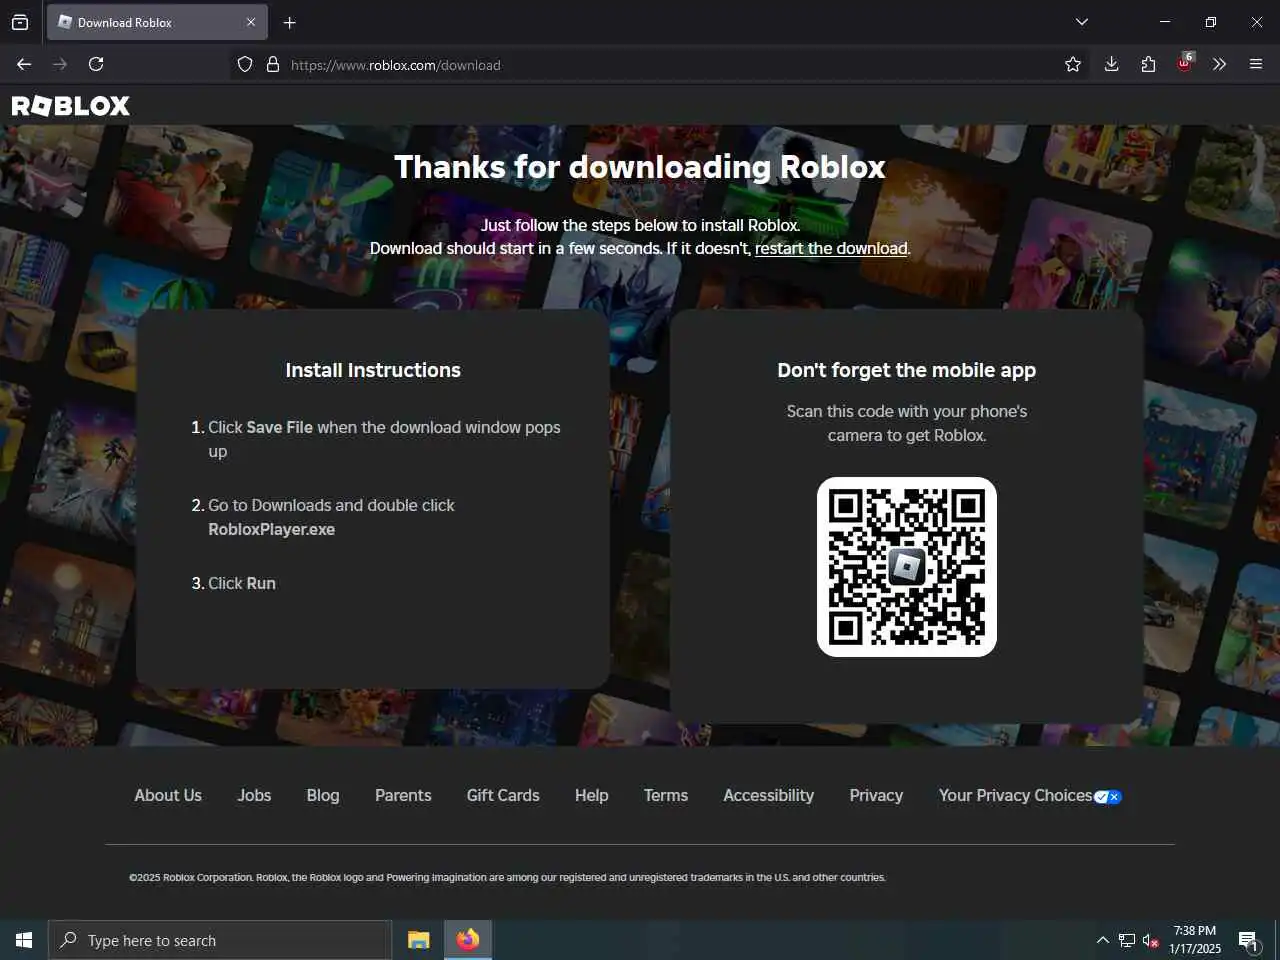The image size is (1280, 960).
Task: Open Gift Cards footer link
Action: (503, 795)
